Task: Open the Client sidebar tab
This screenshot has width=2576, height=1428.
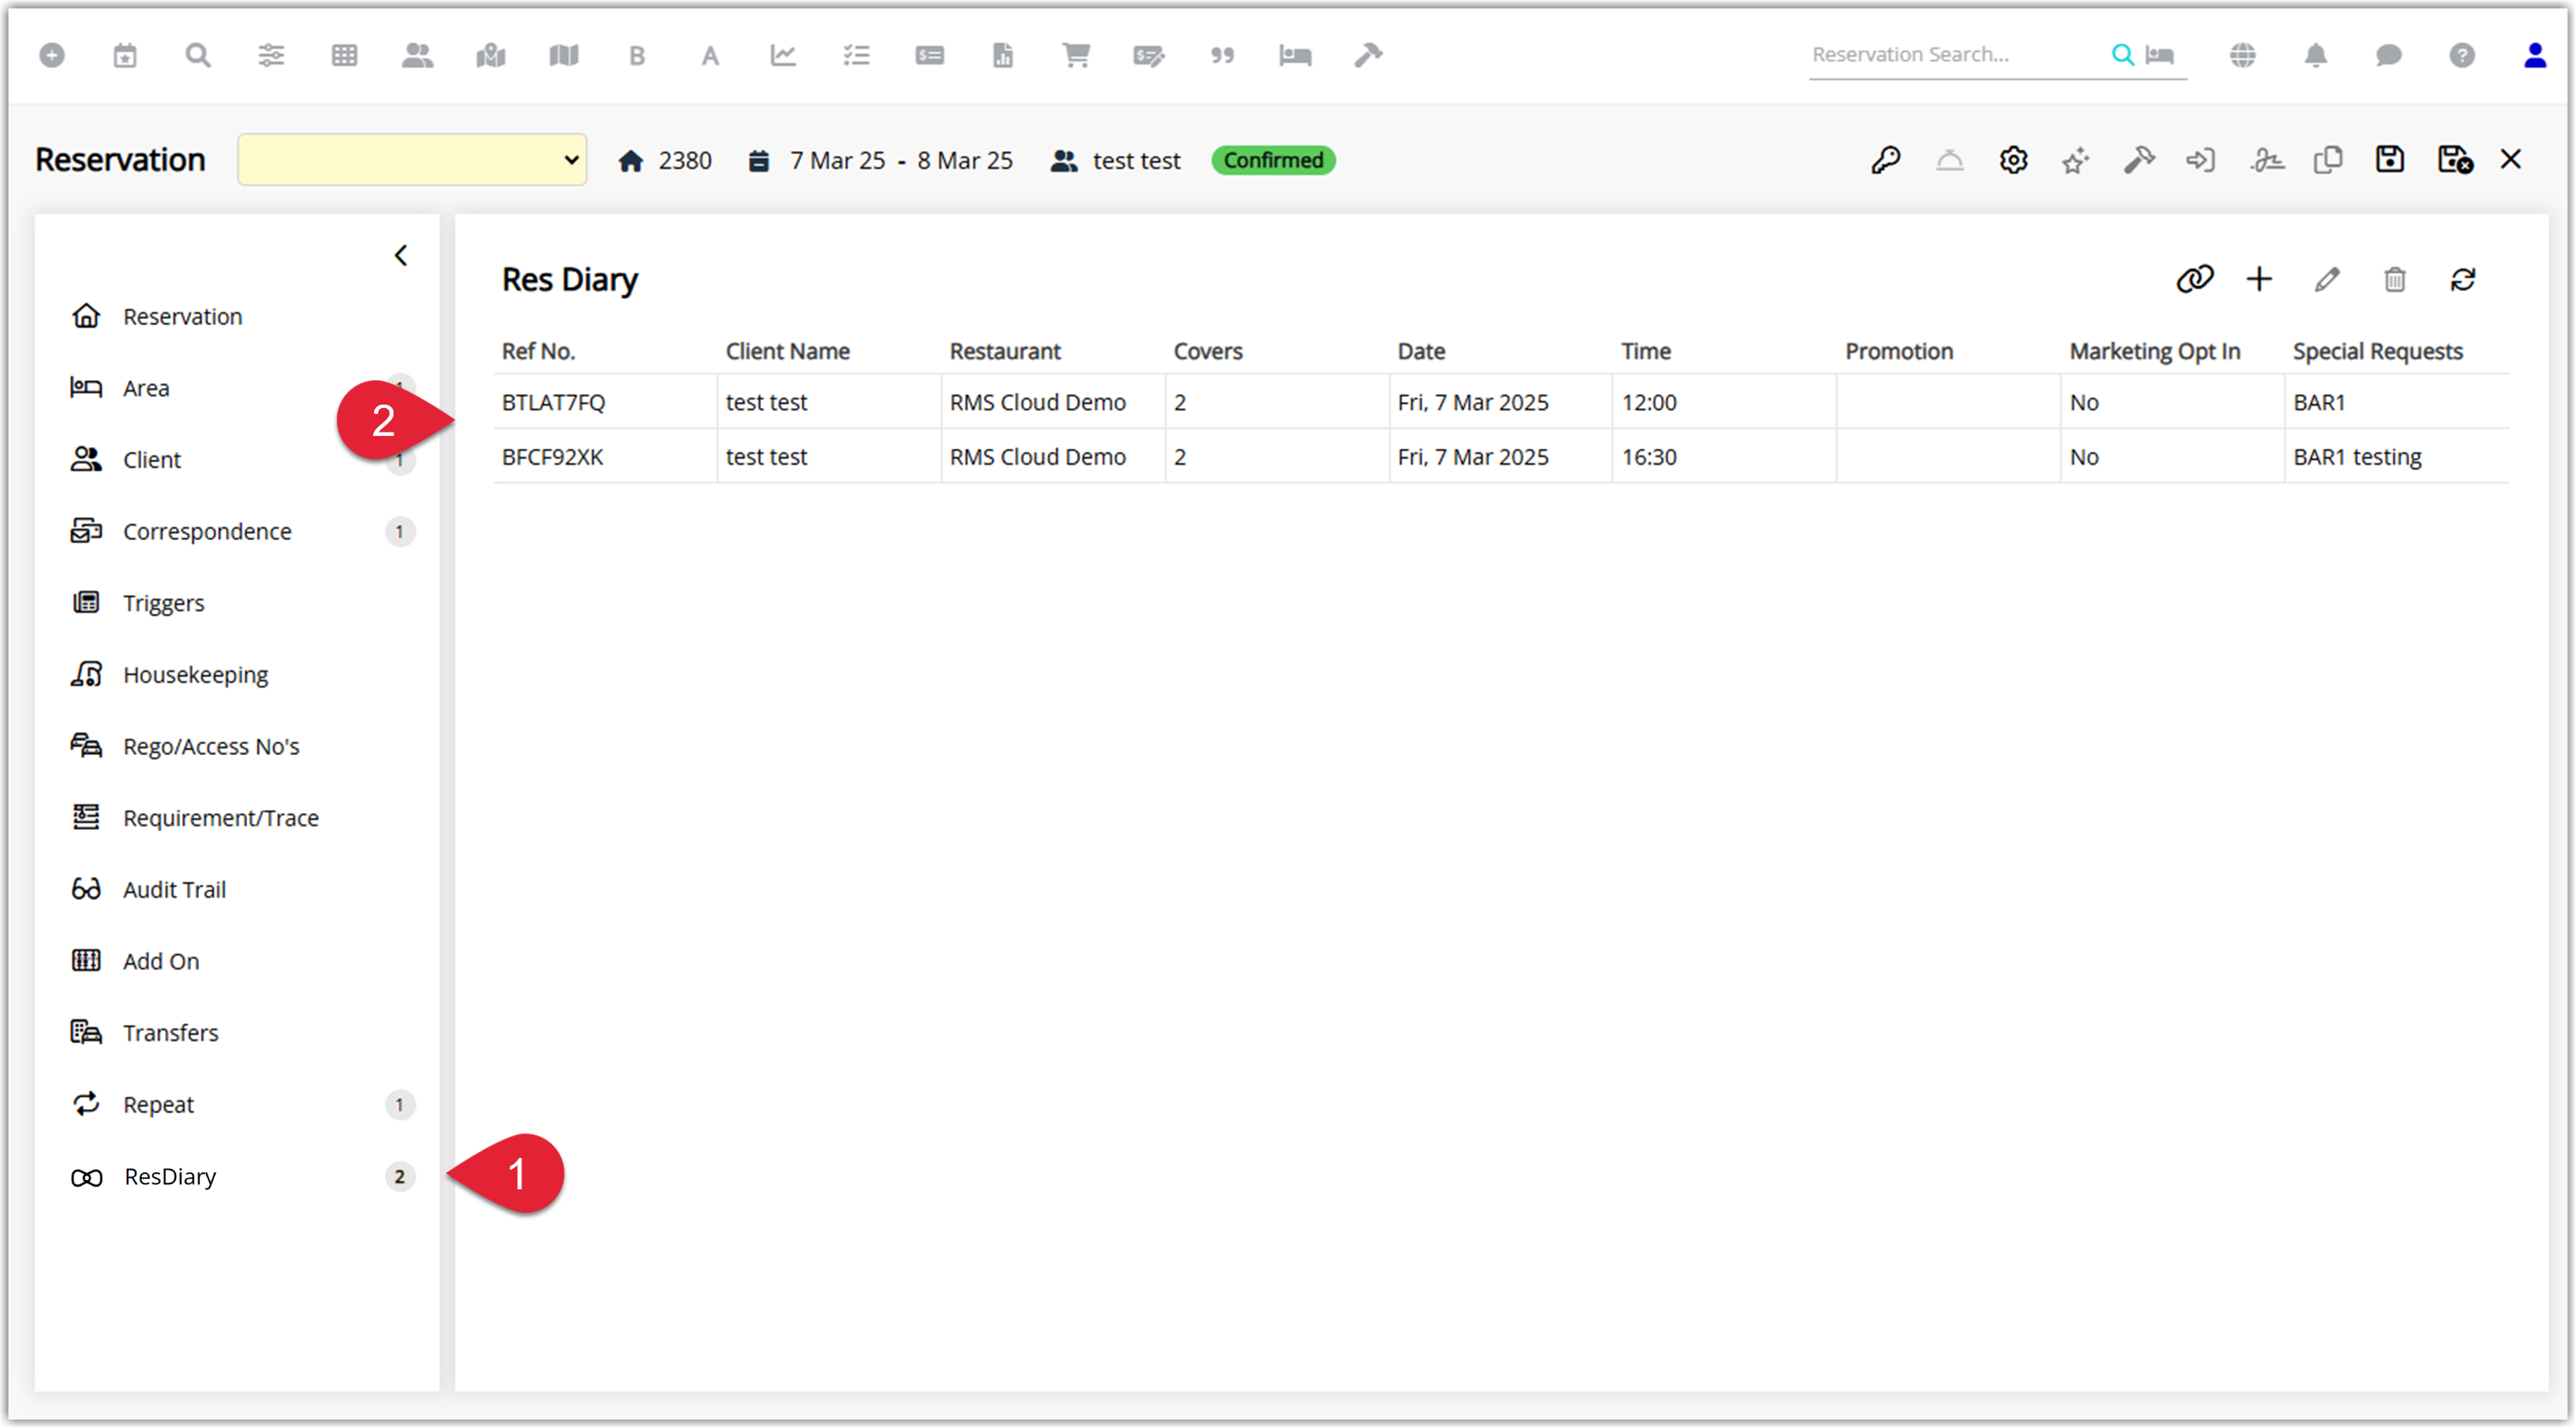Action: pyautogui.click(x=237, y=460)
